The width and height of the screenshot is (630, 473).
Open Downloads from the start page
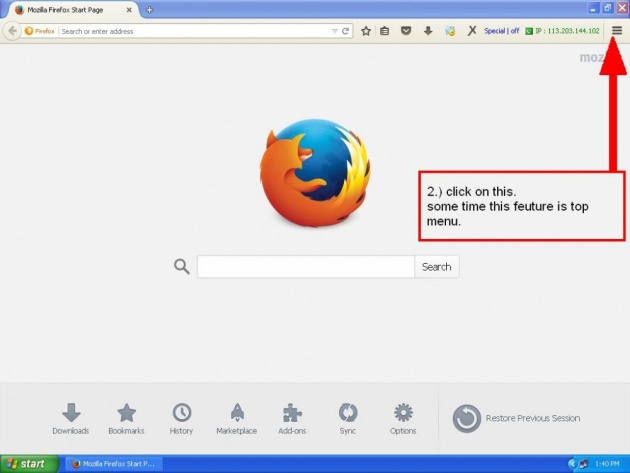[x=71, y=418]
